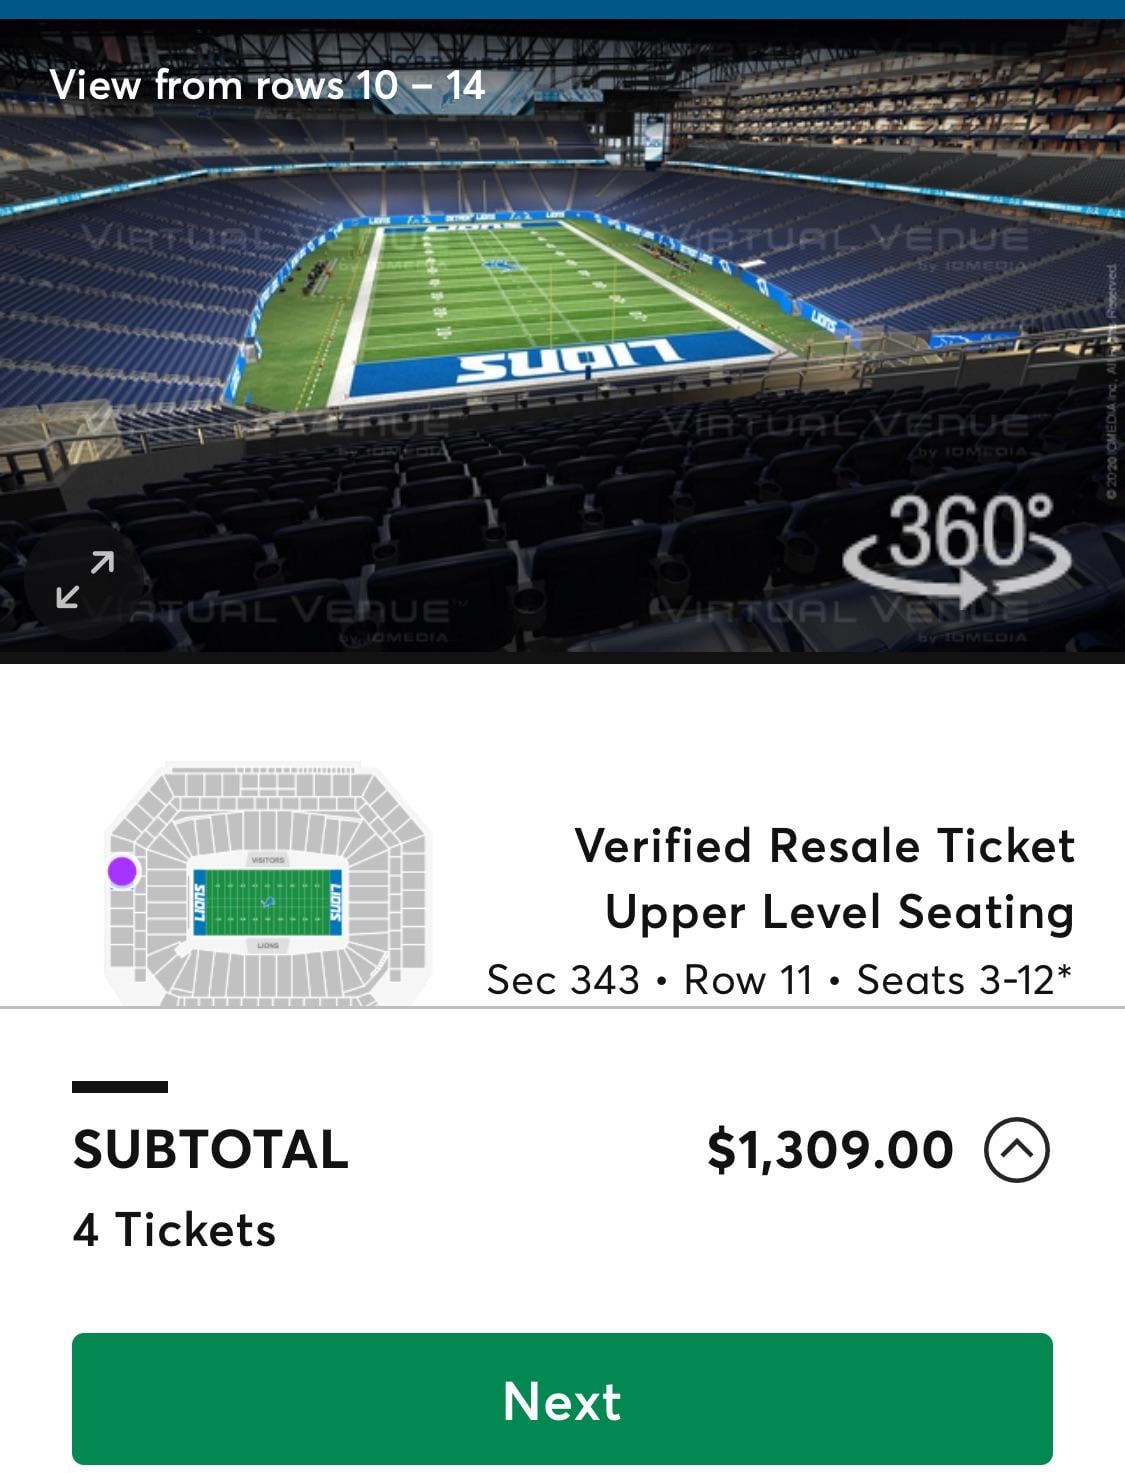This screenshot has height=1473, width=1125.
Task: Tap the "View from rows 10 – 14" label
Action: click(267, 85)
